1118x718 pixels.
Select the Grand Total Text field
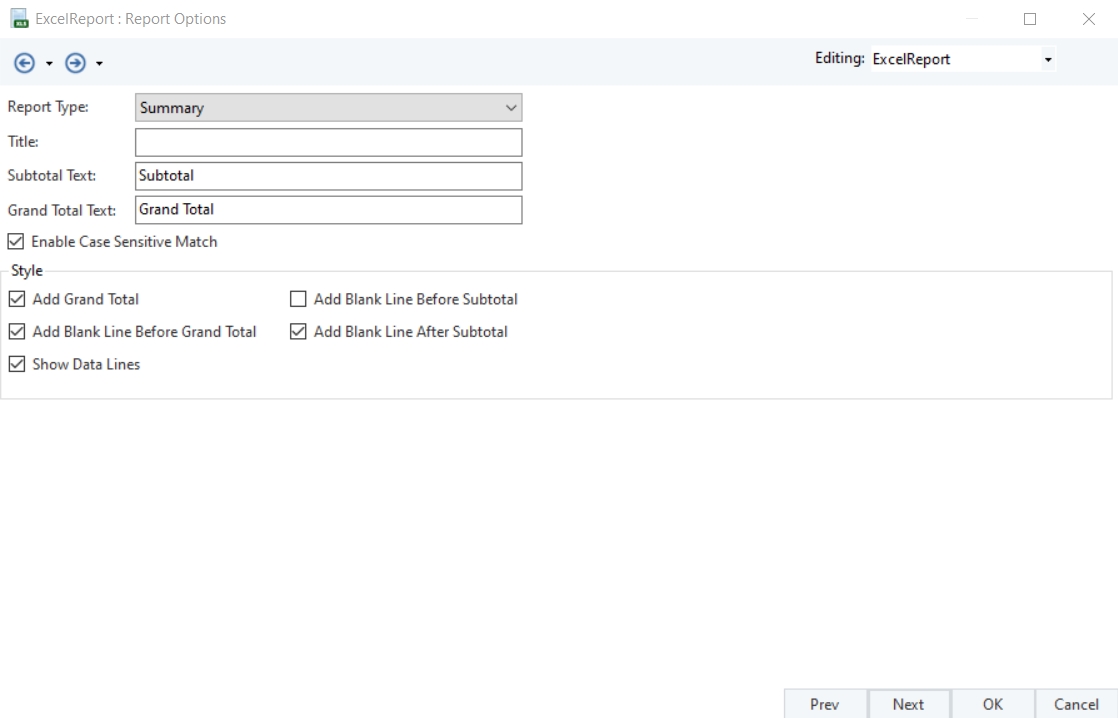click(x=329, y=210)
